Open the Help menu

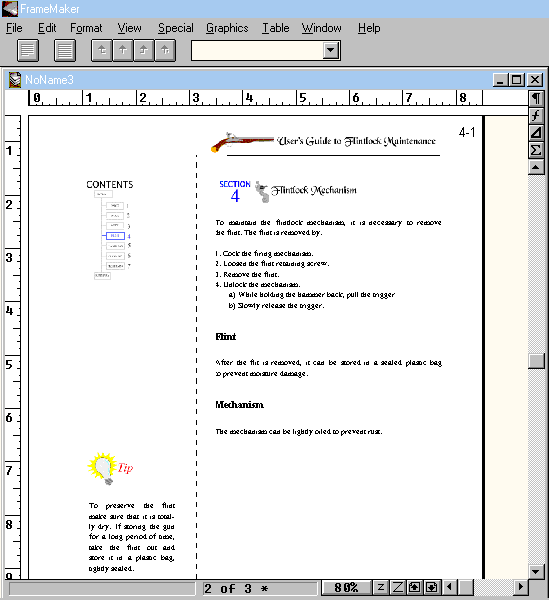pyautogui.click(x=369, y=28)
